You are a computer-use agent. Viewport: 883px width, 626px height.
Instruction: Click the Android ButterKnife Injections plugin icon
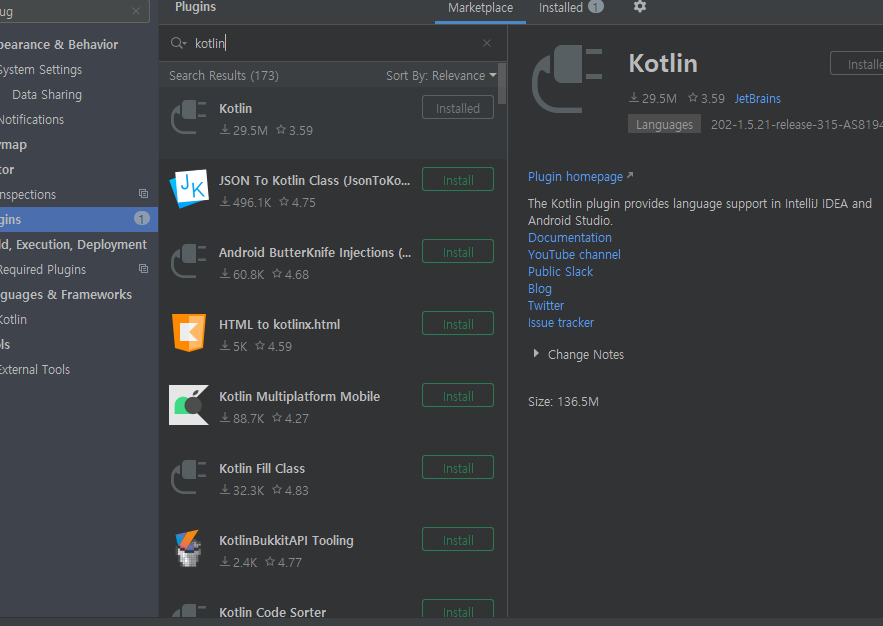pos(189,261)
